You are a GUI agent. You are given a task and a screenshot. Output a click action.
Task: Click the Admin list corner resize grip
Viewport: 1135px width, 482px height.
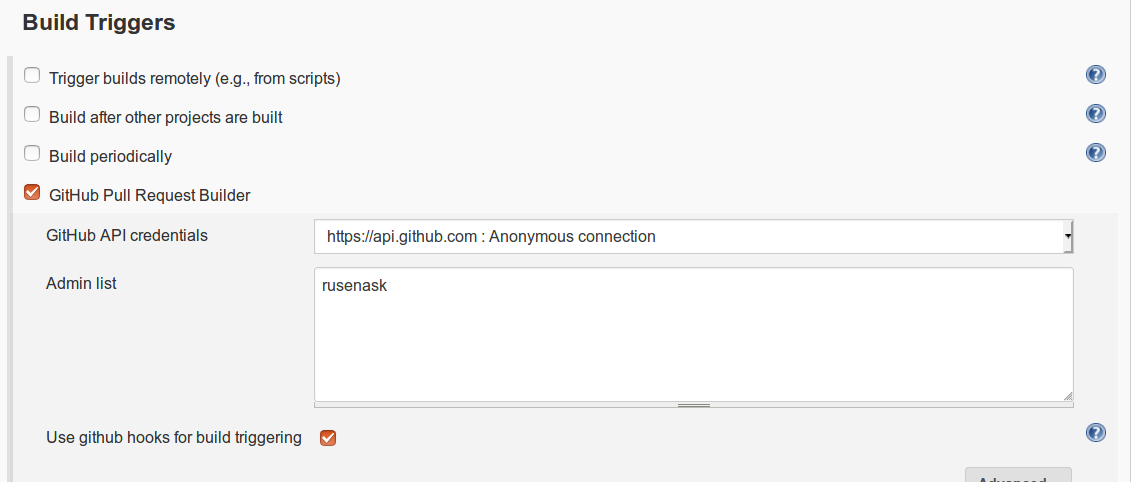pos(1067,395)
